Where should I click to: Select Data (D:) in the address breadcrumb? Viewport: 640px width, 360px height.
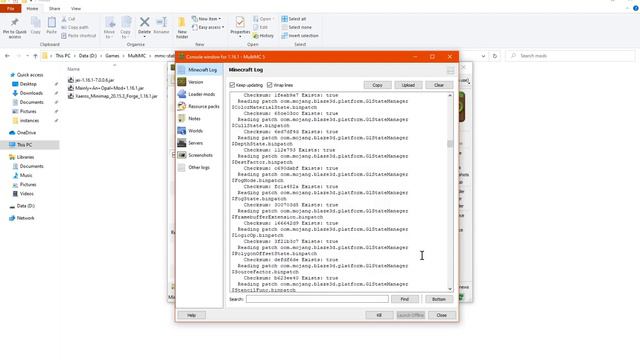[x=88, y=56]
